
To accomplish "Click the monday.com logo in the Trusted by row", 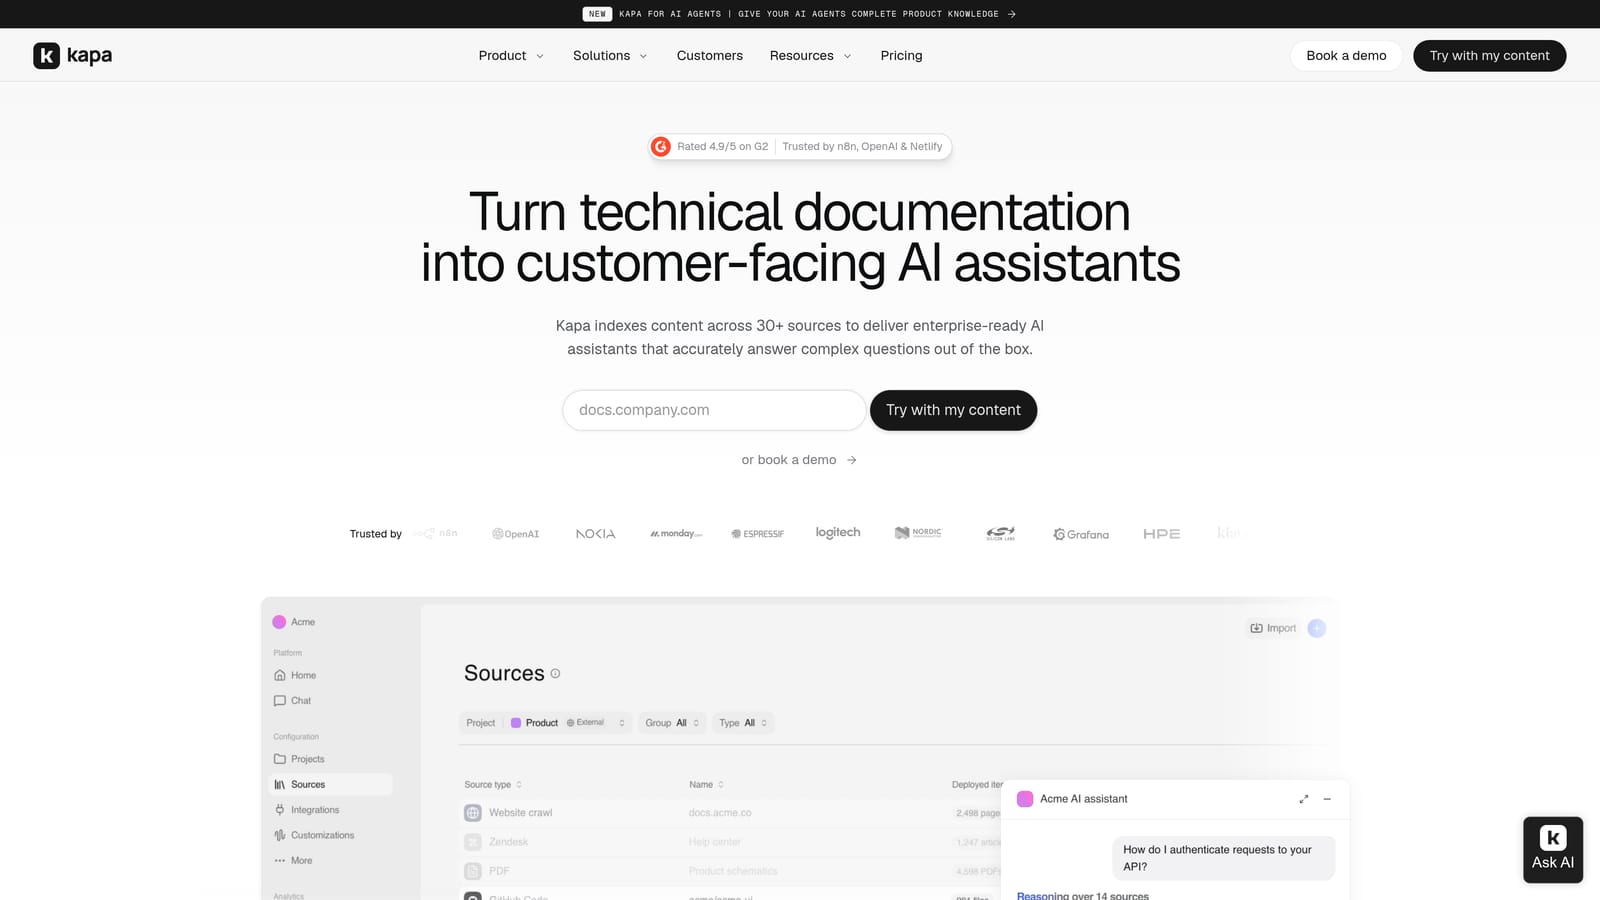I will [677, 534].
